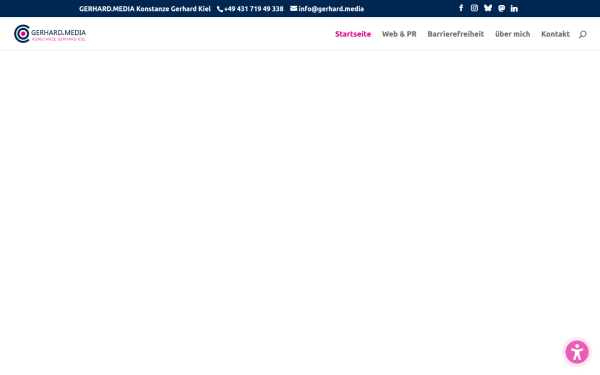Open the Facebook social icon
Image resolution: width=600 pixels, height=375 pixels.
click(x=461, y=8)
